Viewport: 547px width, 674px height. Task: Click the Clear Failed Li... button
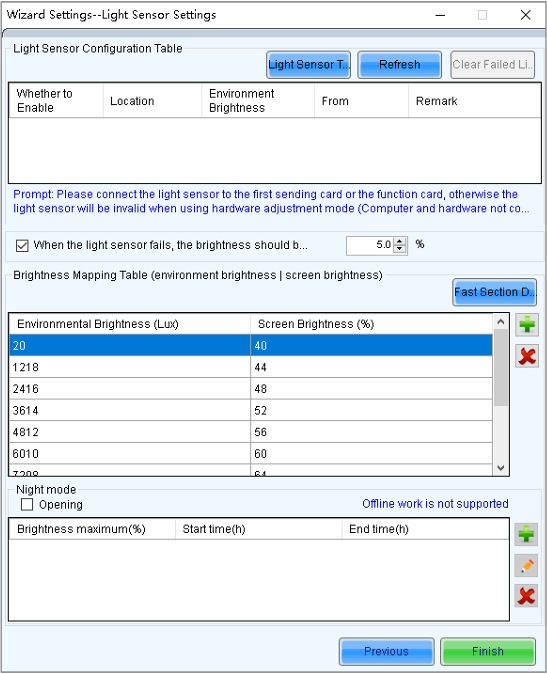(x=492, y=64)
